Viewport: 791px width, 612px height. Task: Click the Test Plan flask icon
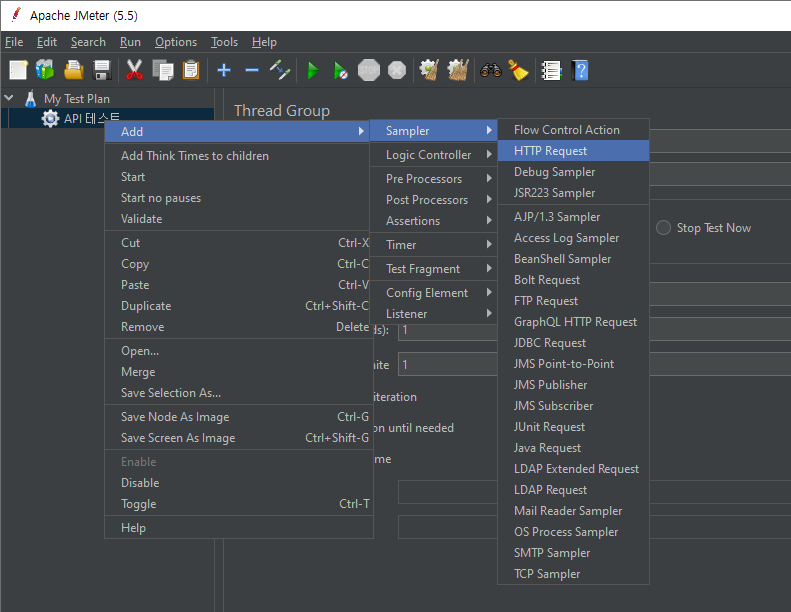pos(31,98)
